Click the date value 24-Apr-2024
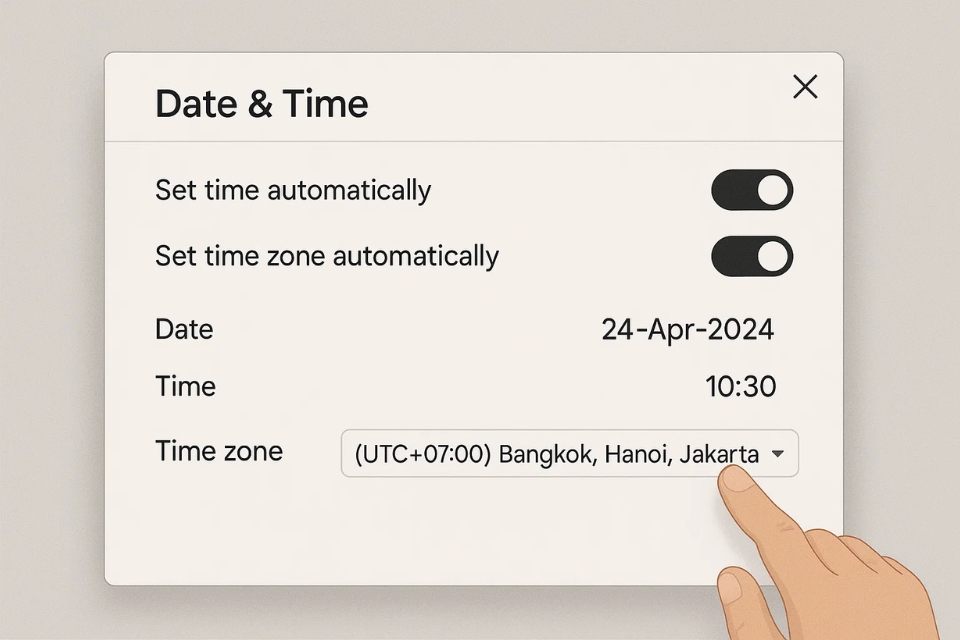 click(687, 329)
